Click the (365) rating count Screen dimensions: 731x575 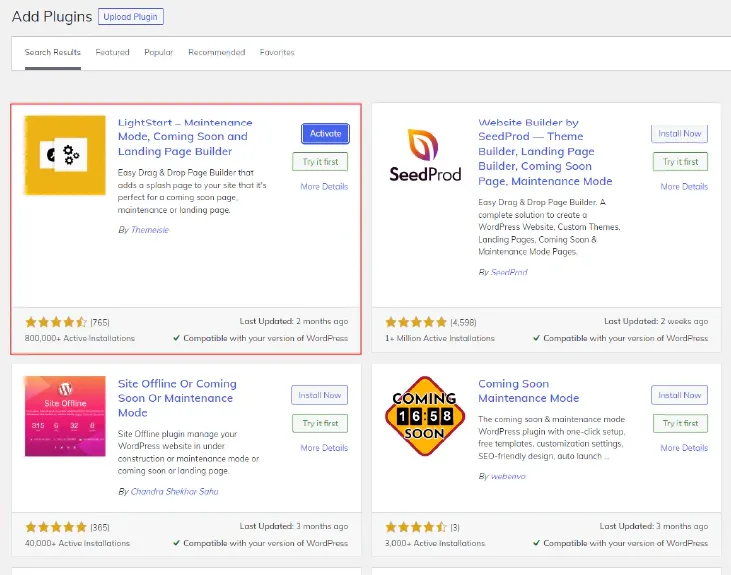pos(100,527)
